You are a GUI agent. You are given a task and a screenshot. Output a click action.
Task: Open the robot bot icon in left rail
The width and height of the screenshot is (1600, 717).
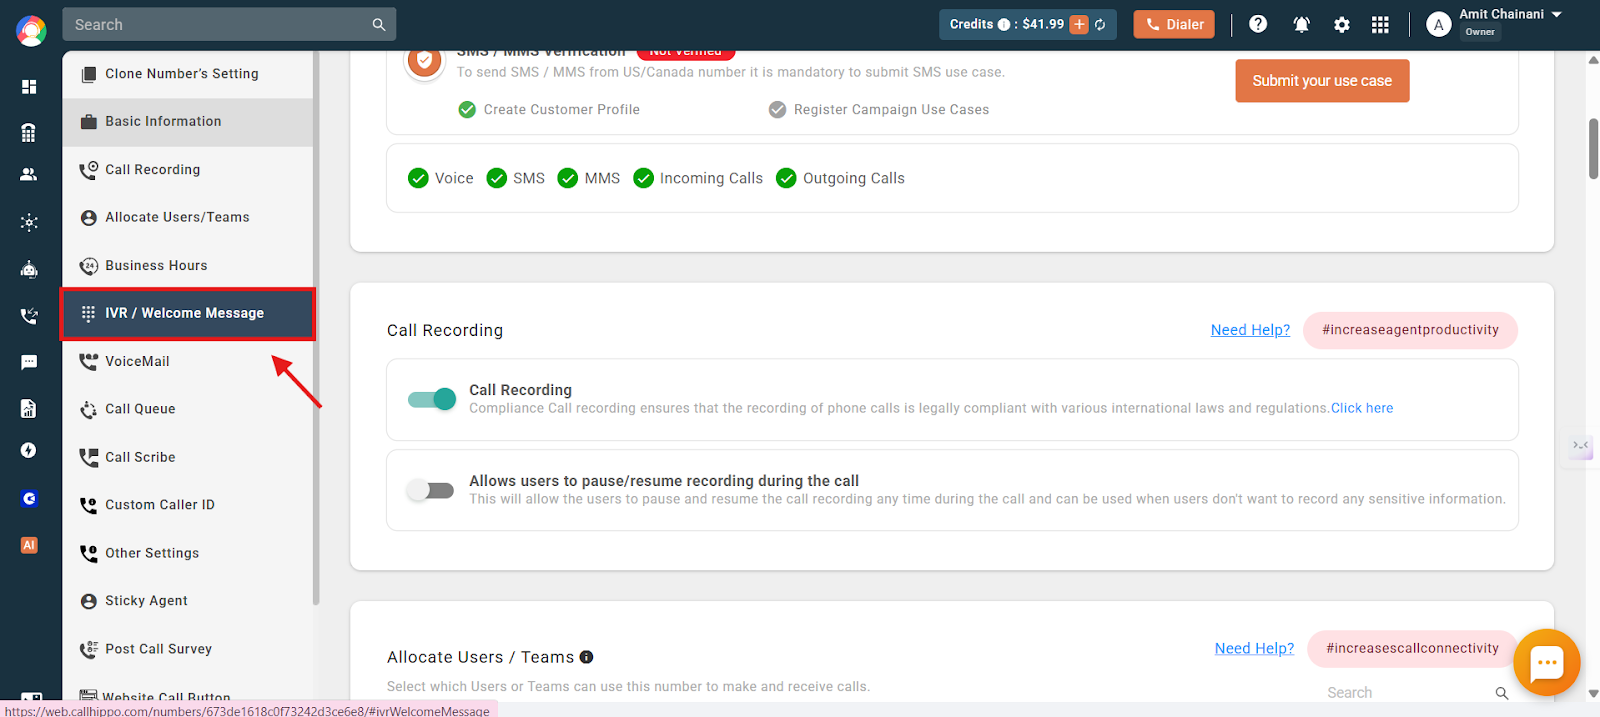29,269
